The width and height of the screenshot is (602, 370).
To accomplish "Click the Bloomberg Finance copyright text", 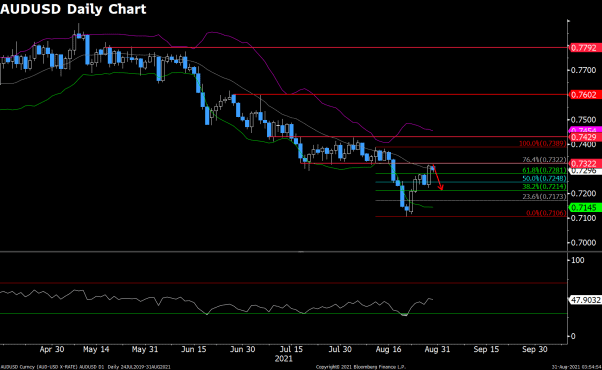I will click(x=361, y=367).
